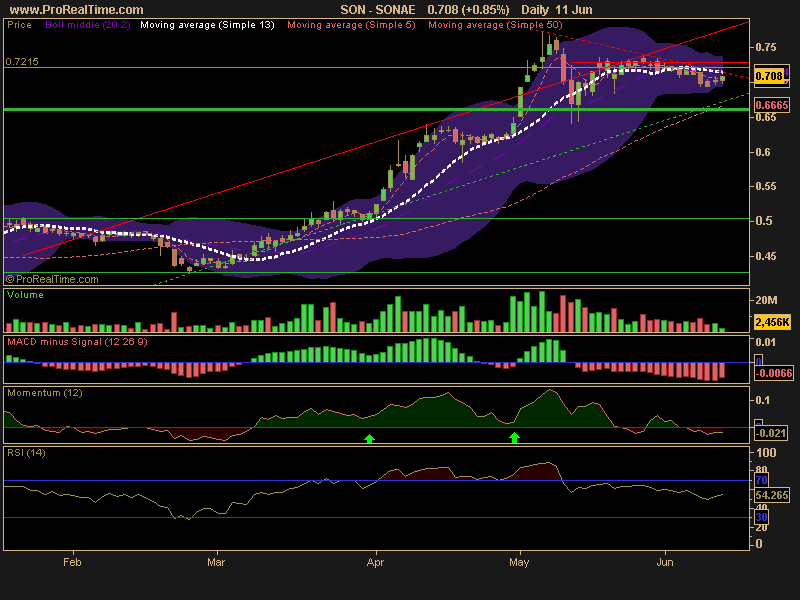The height and width of the screenshot is (600, 800).
Task: Select the Volume panel title
Action: click(25, 296)
